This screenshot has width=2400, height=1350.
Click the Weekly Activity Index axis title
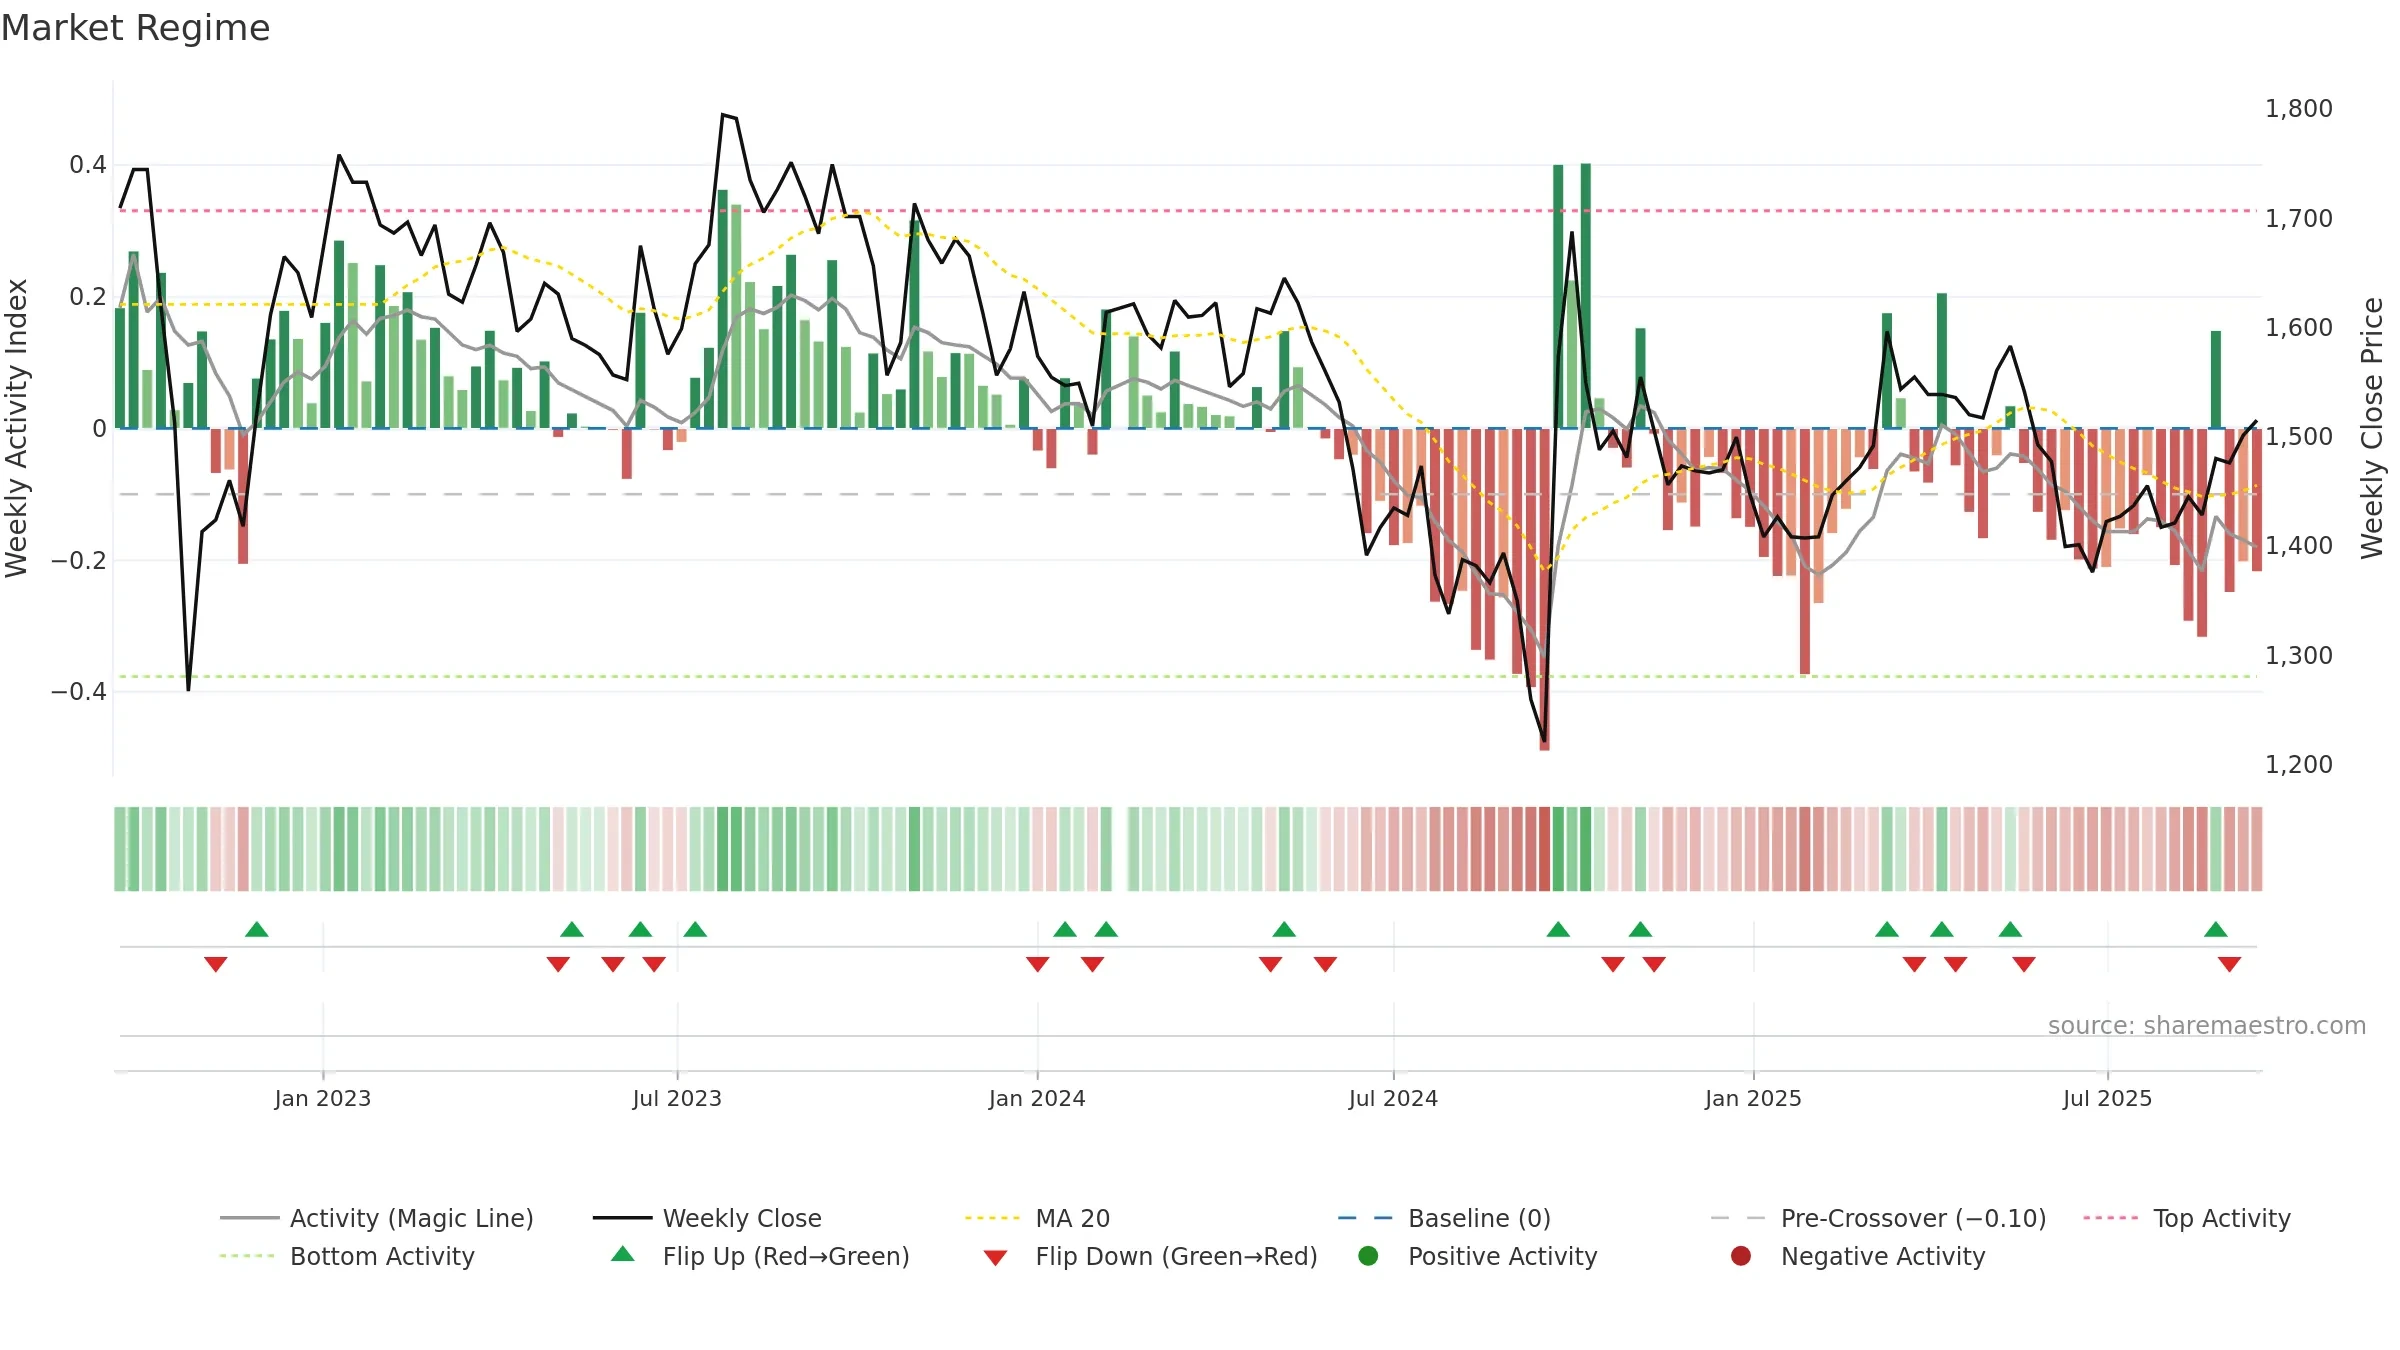click(x=16, y=428)
